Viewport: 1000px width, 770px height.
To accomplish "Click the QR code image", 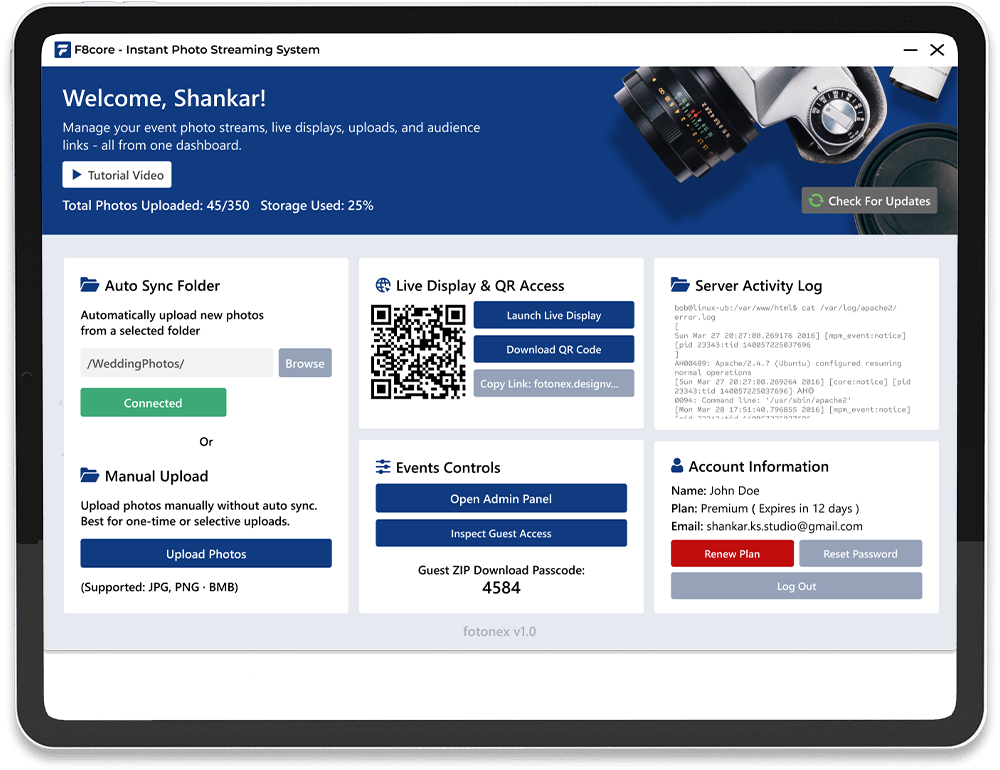I will [418, 352].
